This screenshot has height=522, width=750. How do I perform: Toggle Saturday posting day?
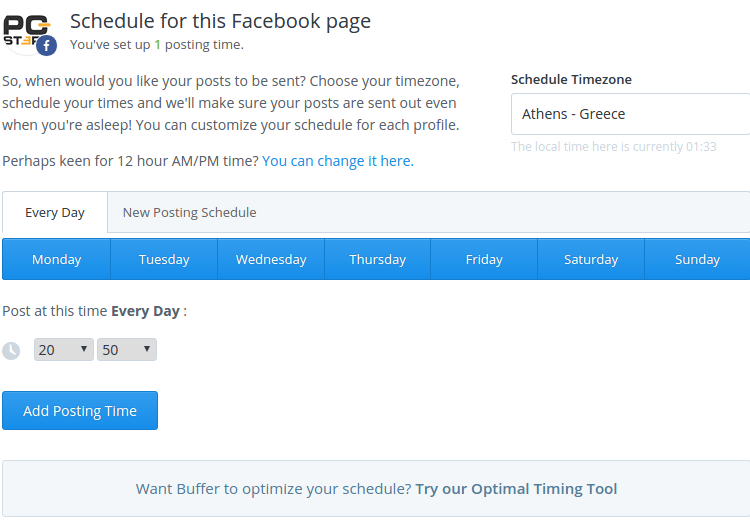(591, 259)
